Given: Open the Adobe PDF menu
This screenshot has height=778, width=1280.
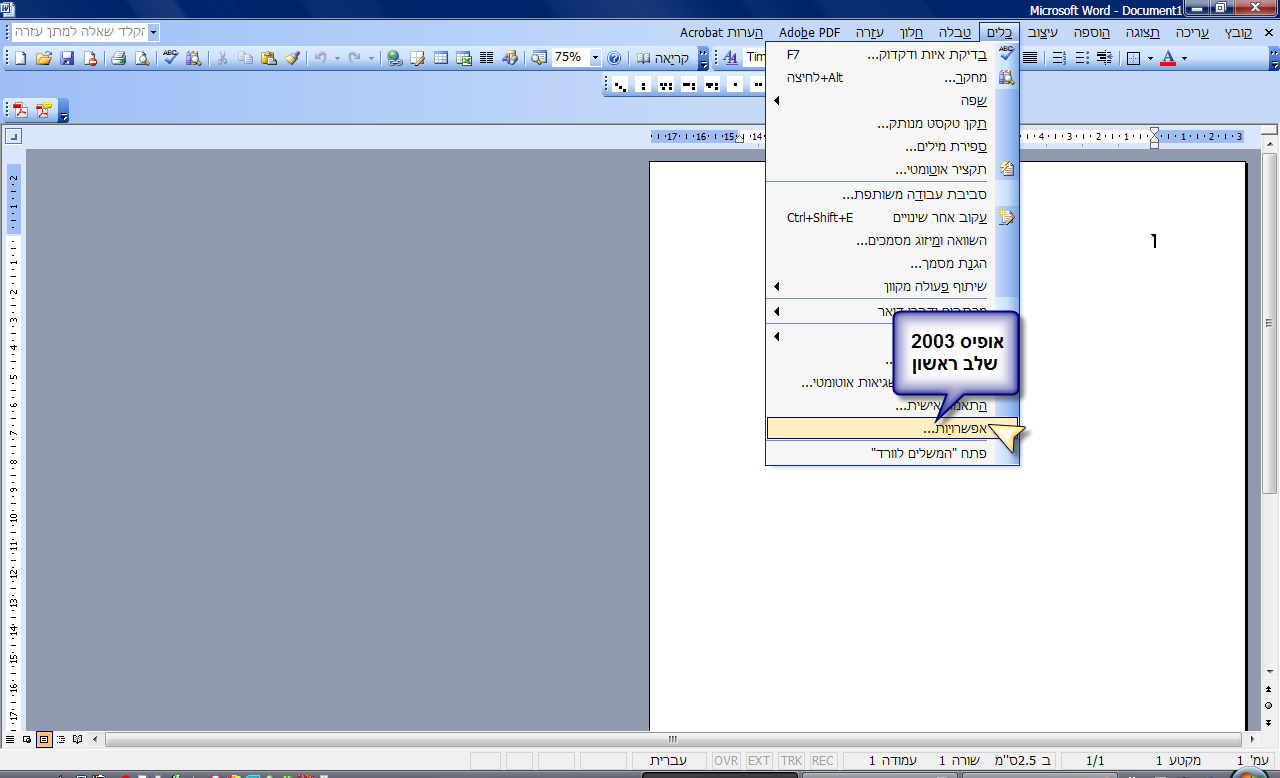Looking at the screenshot, I should [x=809, y=32].
